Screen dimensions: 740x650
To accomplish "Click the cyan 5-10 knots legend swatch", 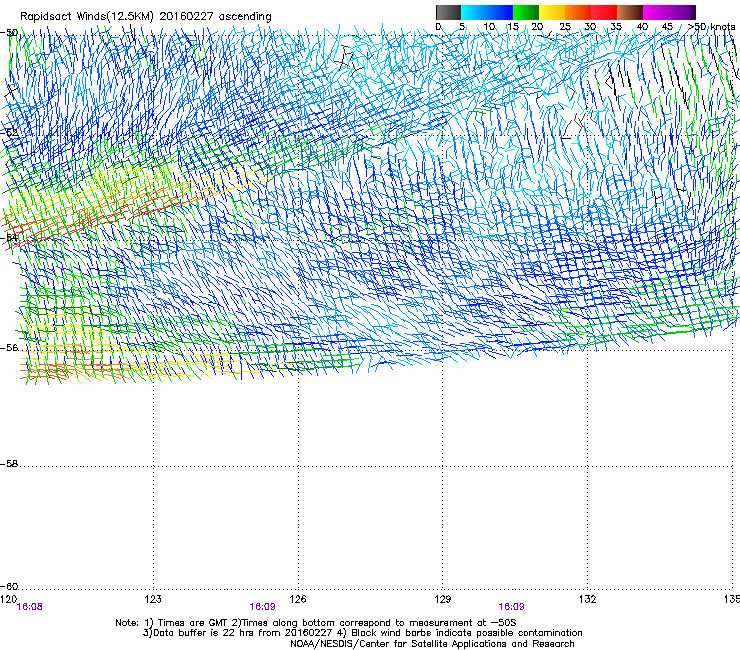I will 474,12.
